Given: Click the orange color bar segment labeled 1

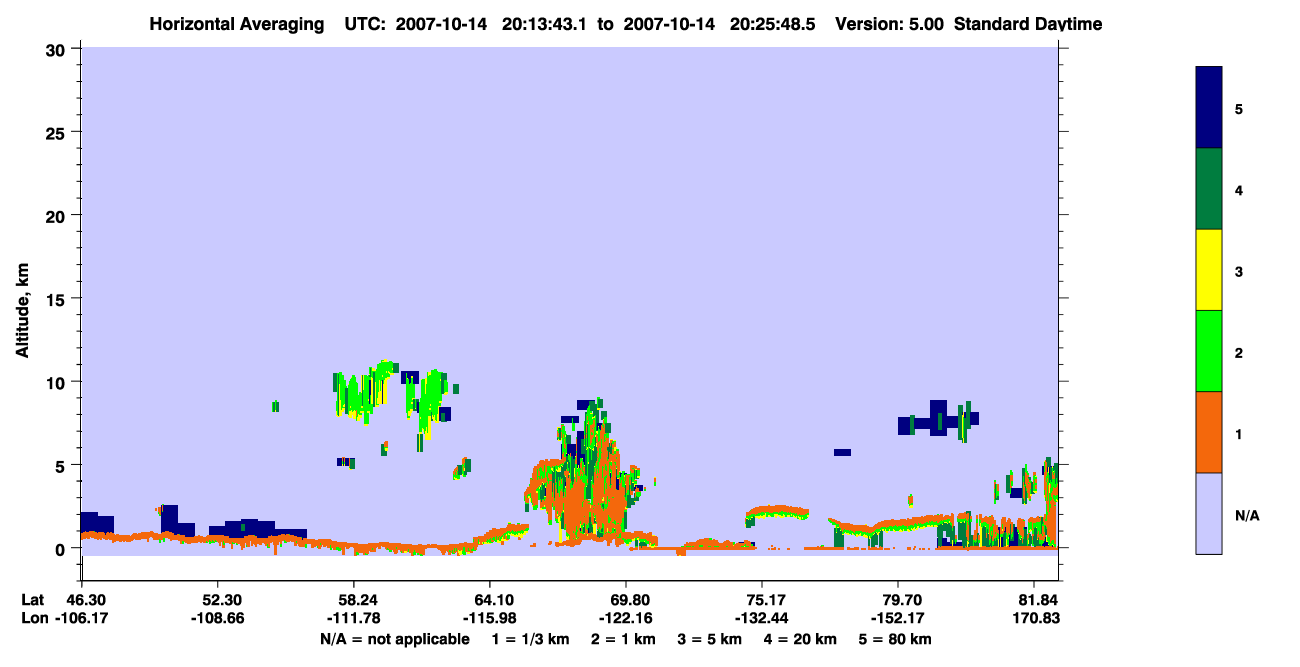Looking at the screenshot, I should click(1209, 432).
